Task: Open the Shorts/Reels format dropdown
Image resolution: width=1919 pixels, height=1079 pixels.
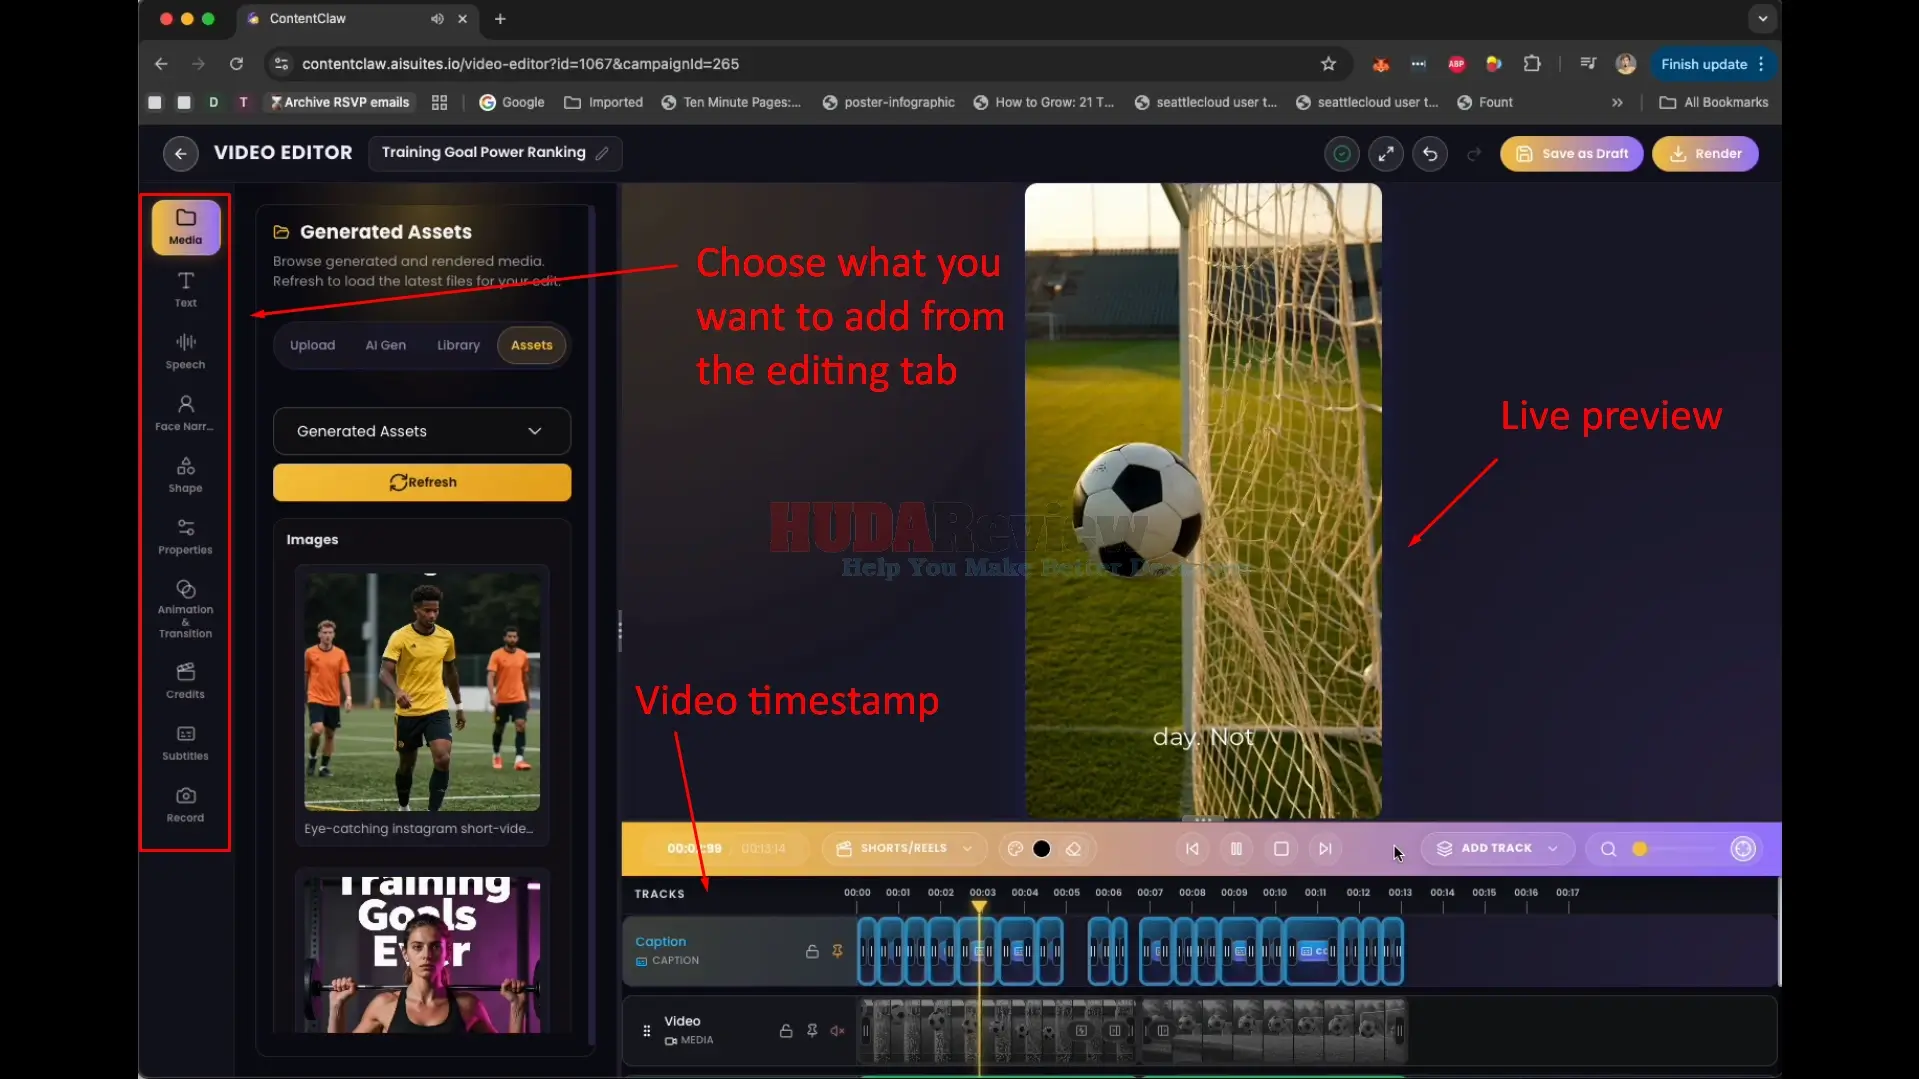Action: [904, 849]
